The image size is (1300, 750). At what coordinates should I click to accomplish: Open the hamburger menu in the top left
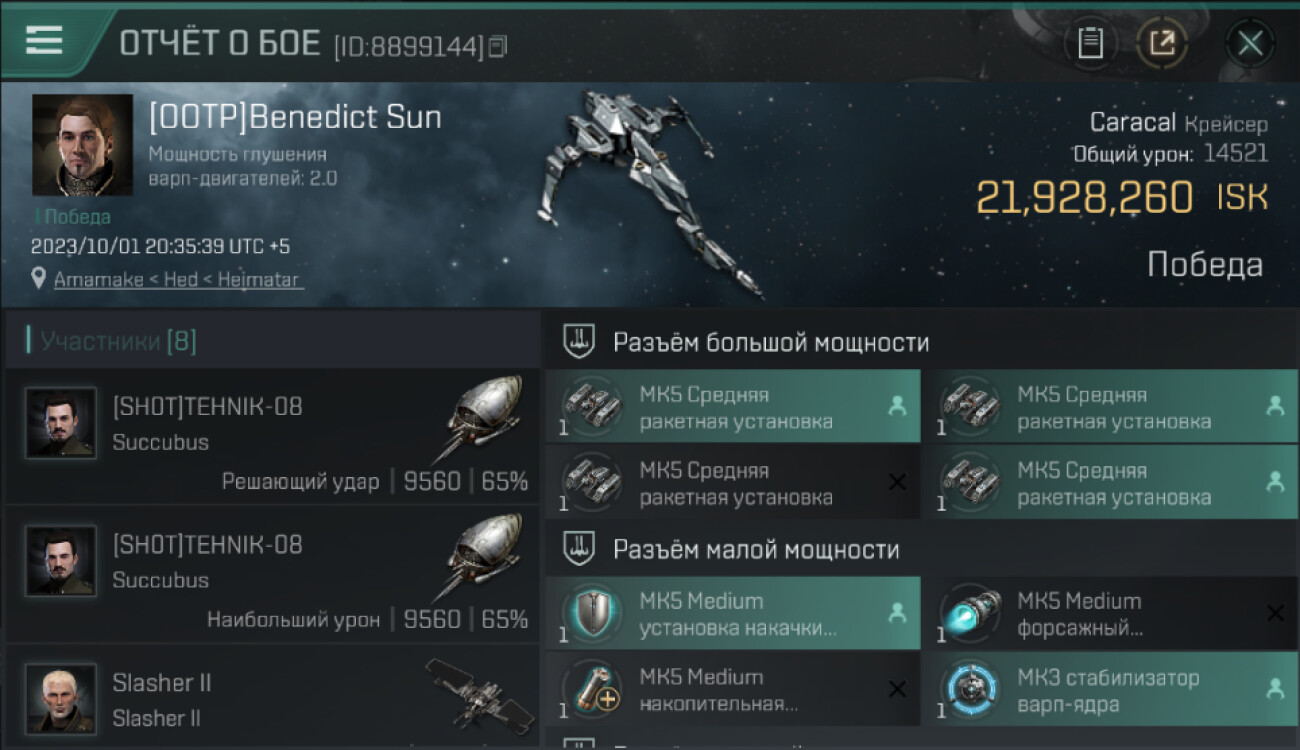point(44,40)
